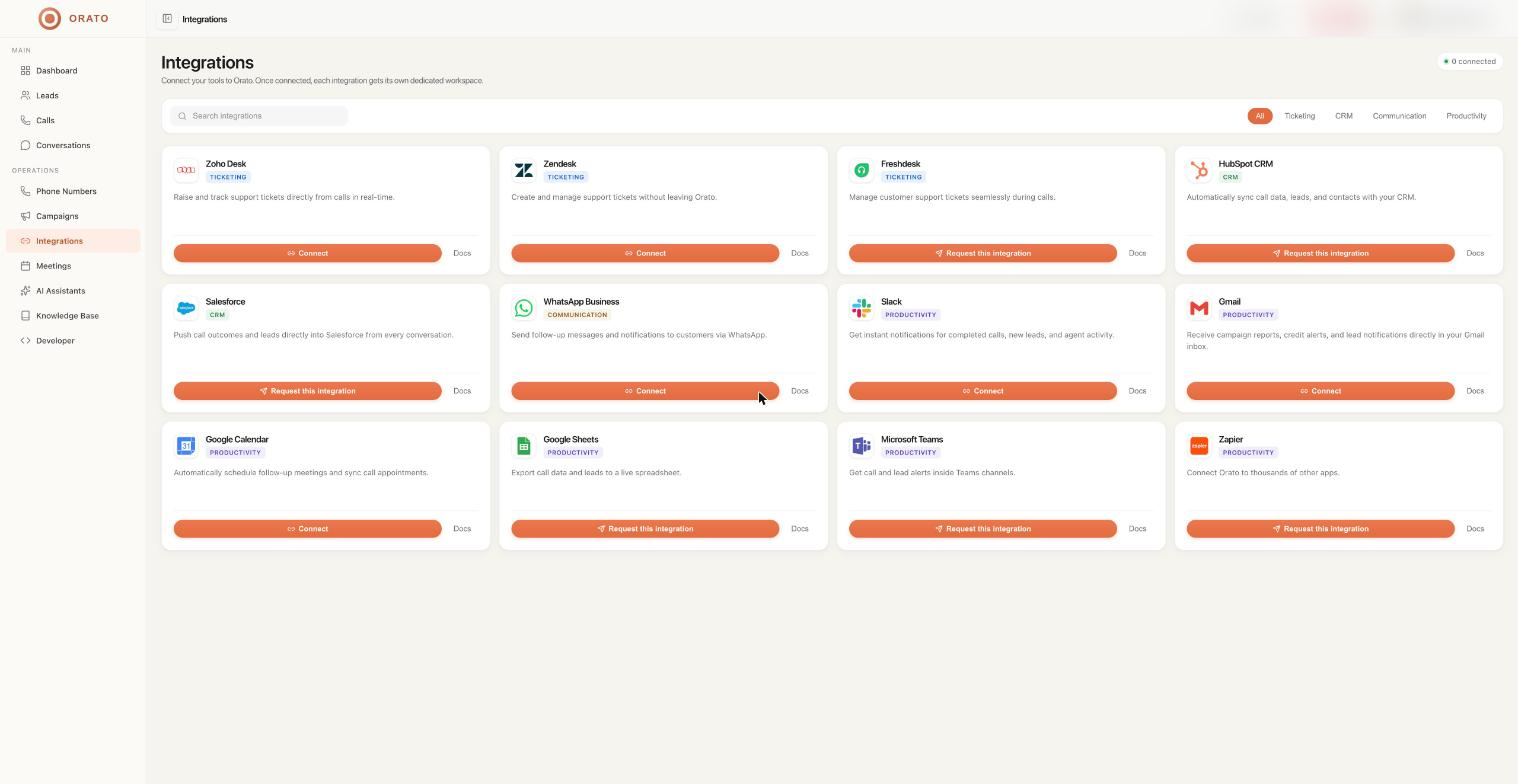
Task: Open Conversations in the sidebar
Action: [x=73, y=145]
